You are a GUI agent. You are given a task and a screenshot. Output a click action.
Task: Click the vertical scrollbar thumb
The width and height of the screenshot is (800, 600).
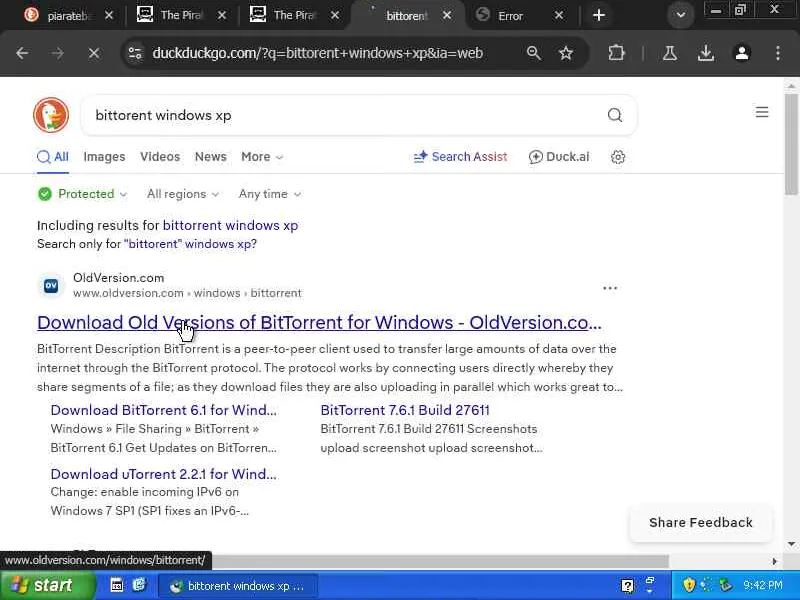(x=791, y=144)
